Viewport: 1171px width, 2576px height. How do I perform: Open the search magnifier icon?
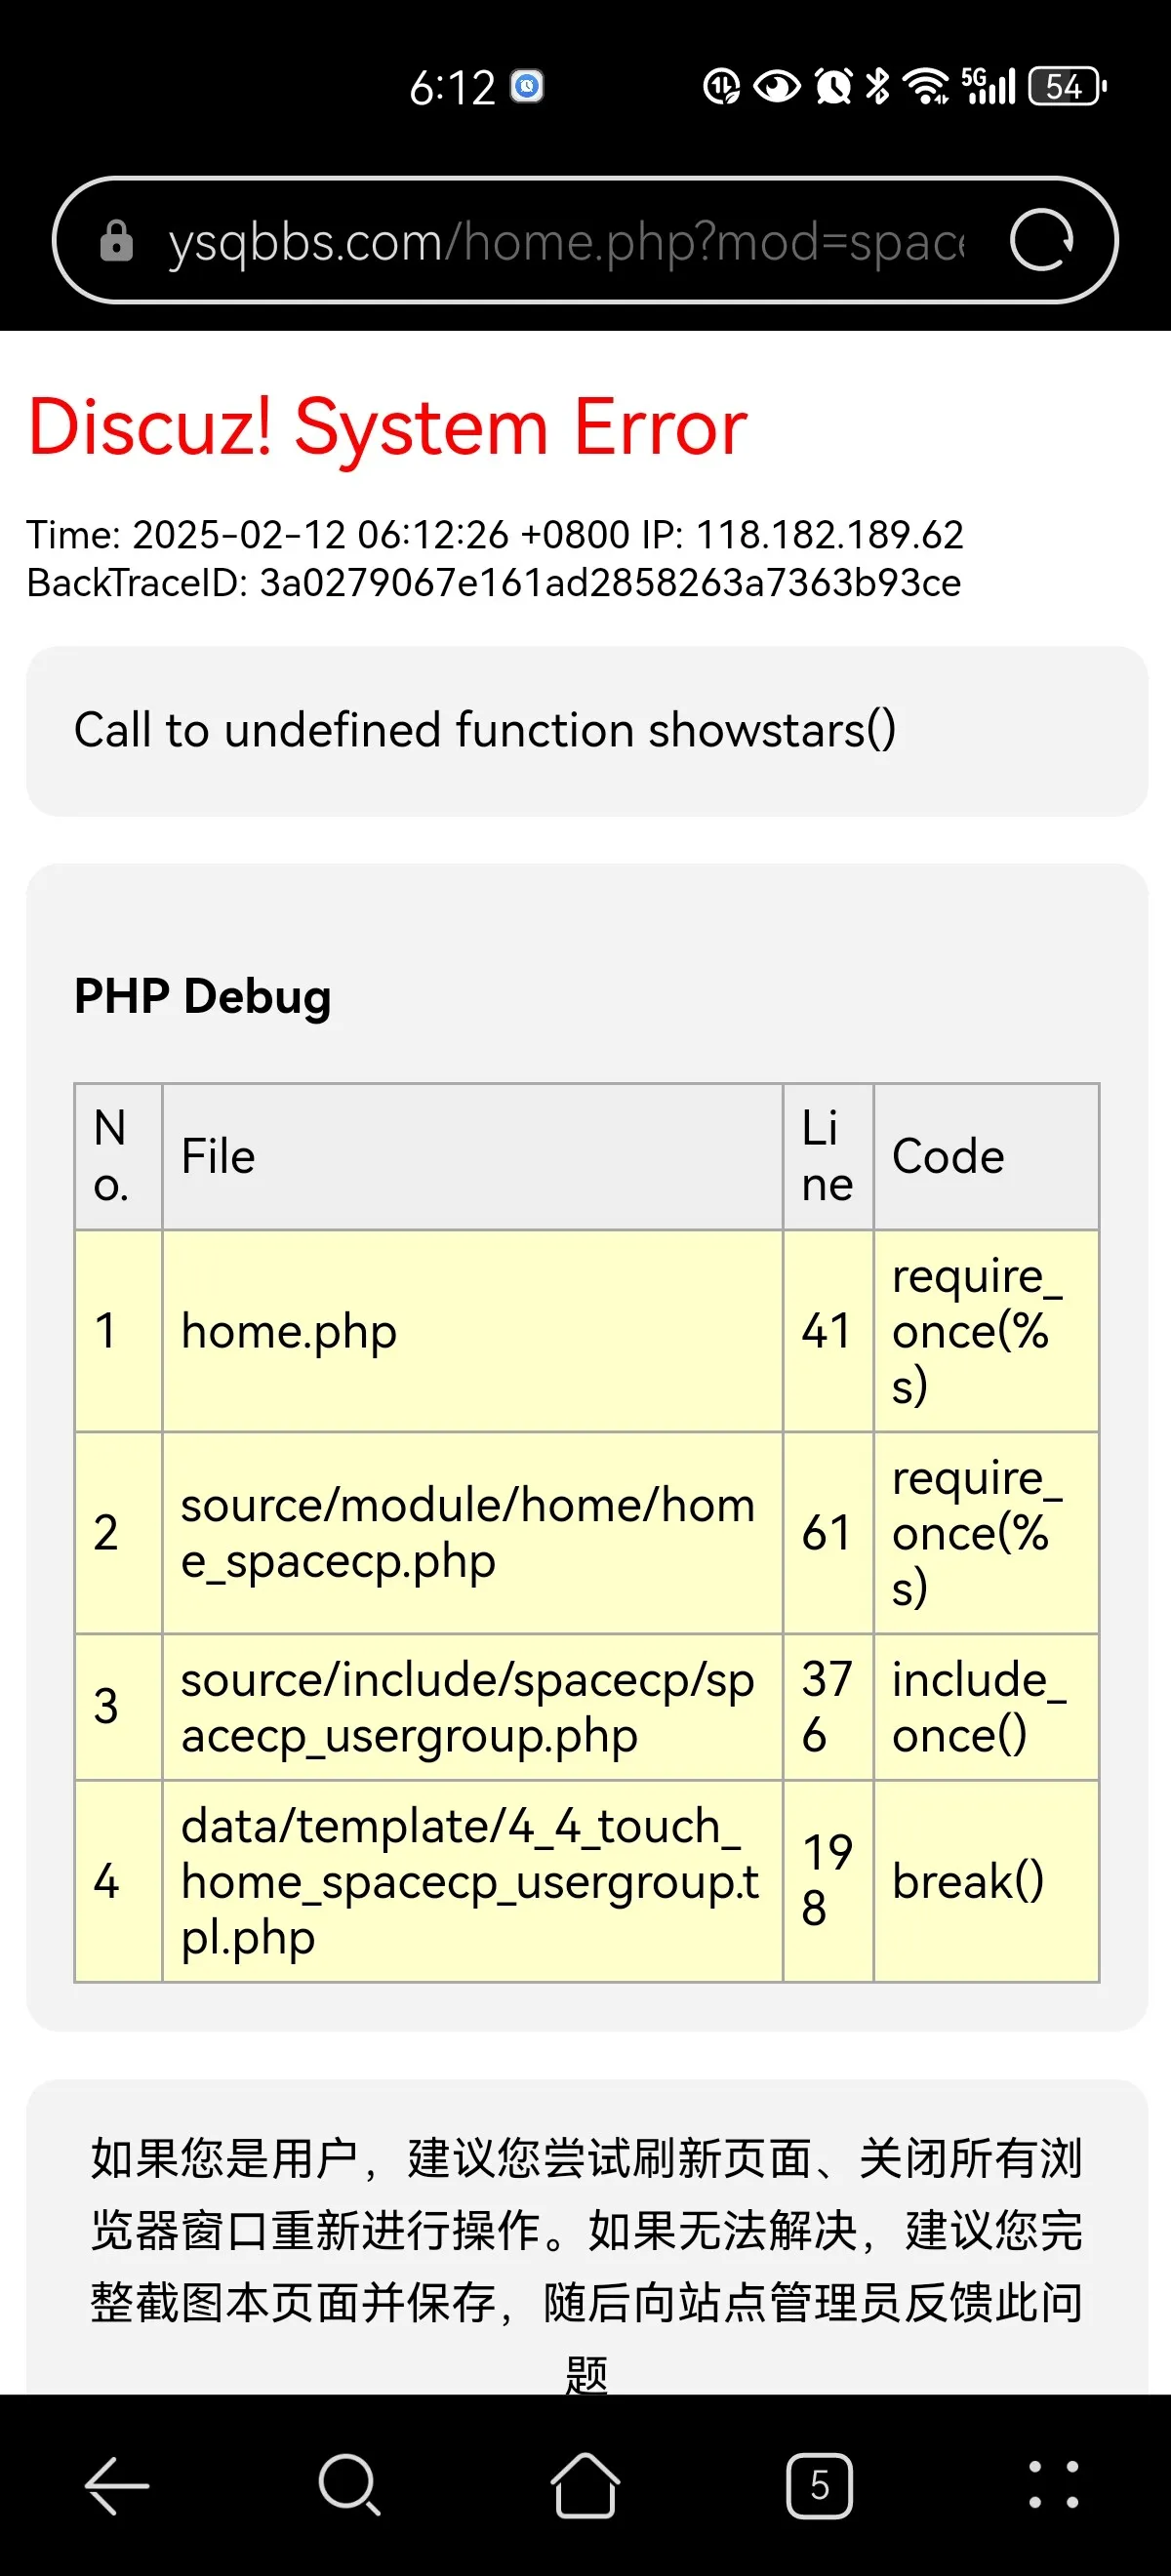(x=350, y=2485)
